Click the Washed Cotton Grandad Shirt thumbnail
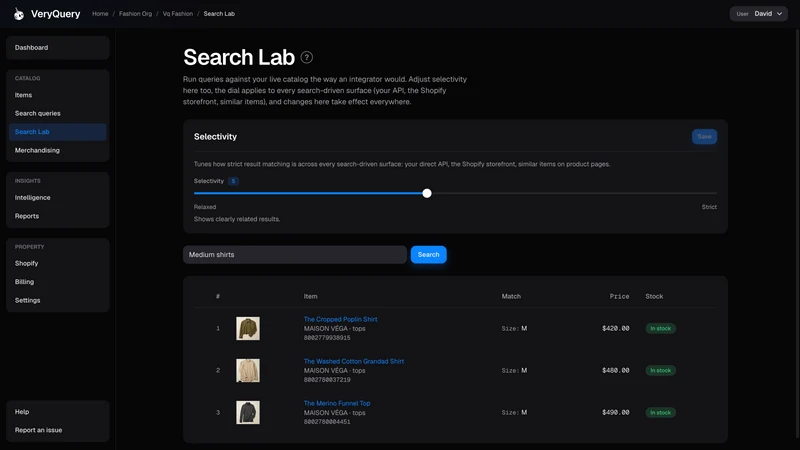 point(248,370)
